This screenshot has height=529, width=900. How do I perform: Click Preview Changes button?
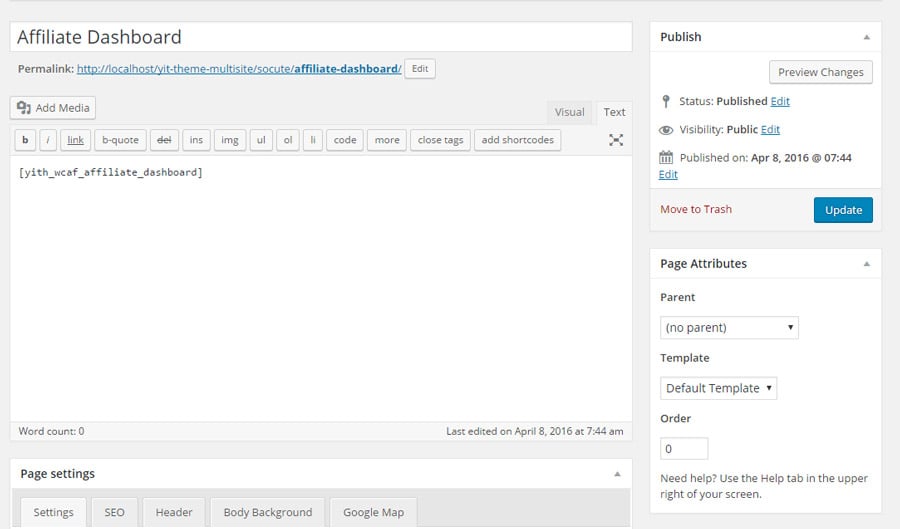pyautogui.click(x=821, y=72)
